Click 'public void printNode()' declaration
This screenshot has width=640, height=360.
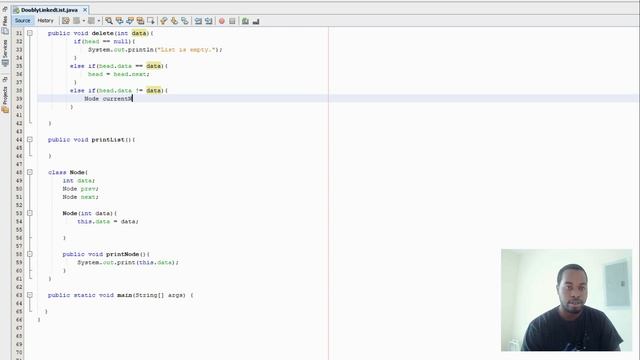pos(106,254)
